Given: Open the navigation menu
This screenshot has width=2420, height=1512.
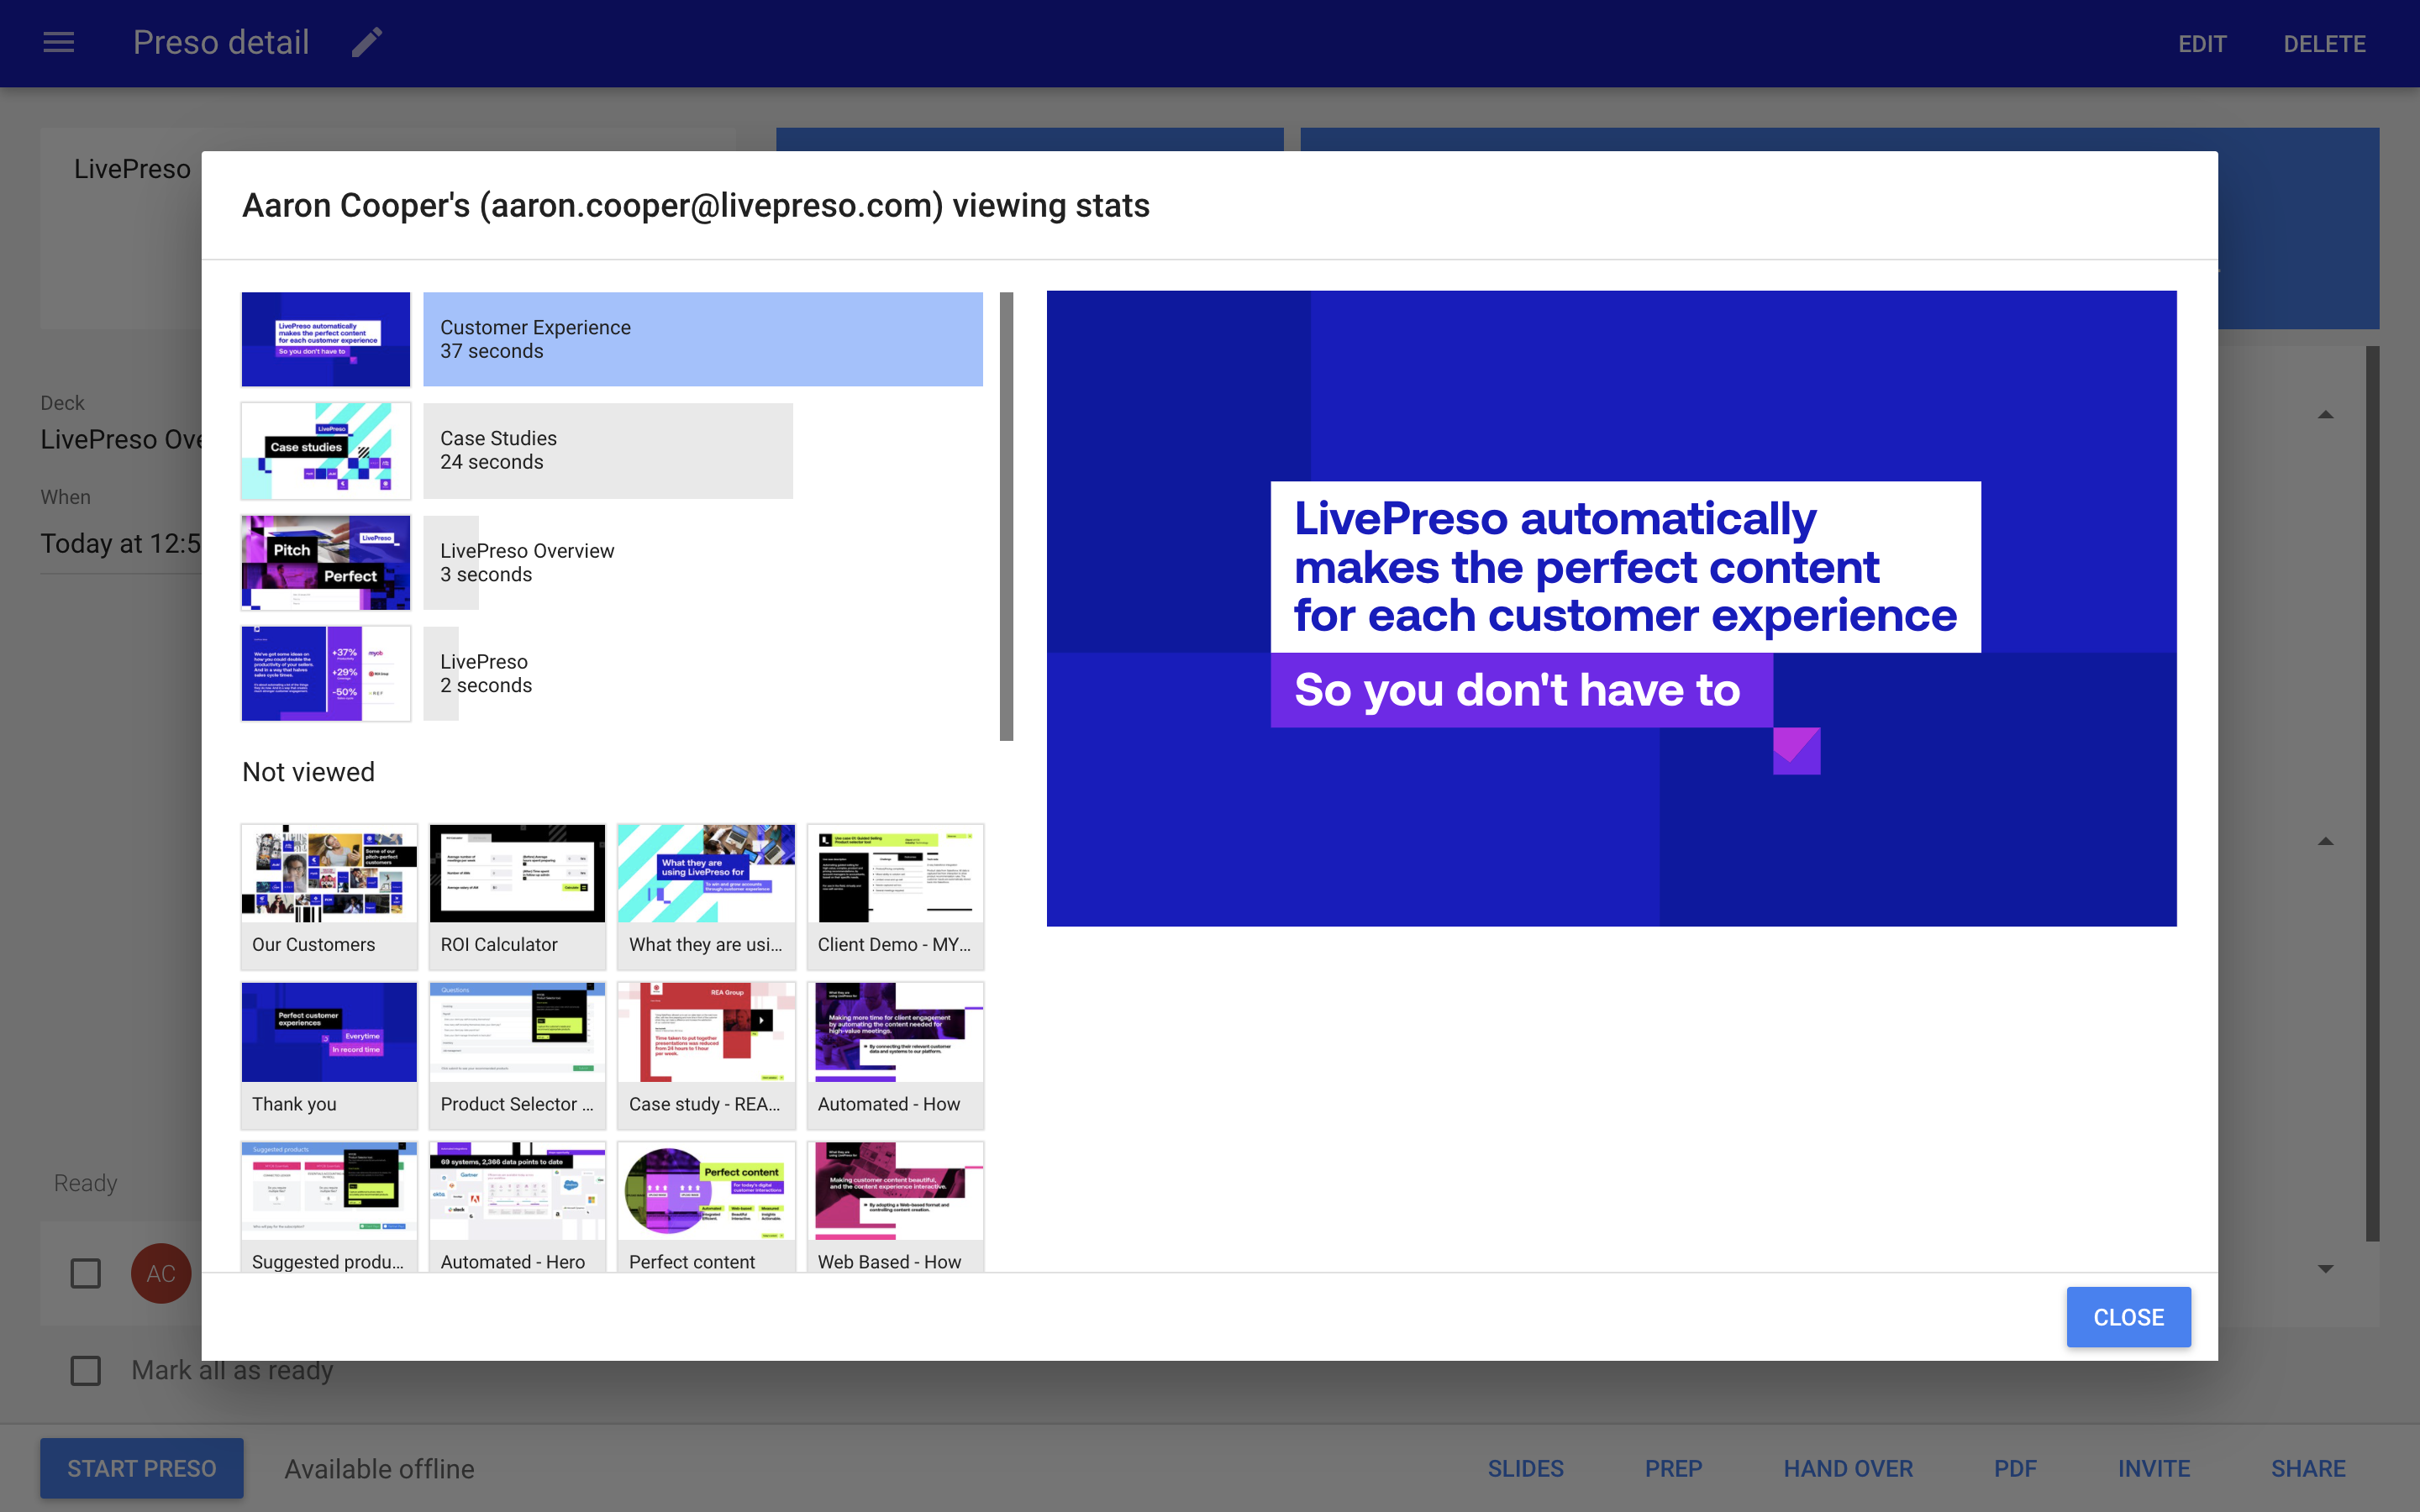Looking at the screenshot, I should (x=58, y=42).
